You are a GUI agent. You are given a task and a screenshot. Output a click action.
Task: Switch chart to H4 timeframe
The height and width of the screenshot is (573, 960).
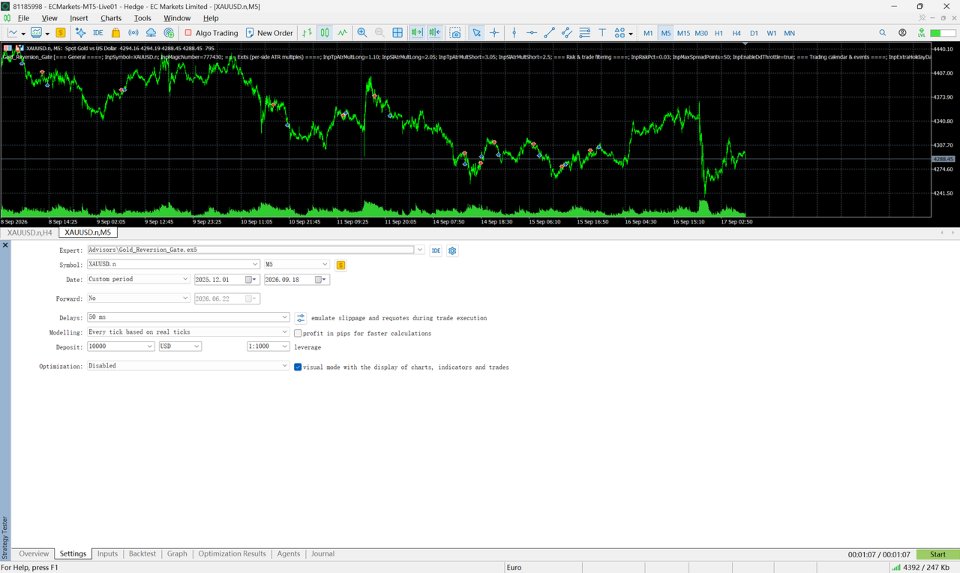point(737,33)
